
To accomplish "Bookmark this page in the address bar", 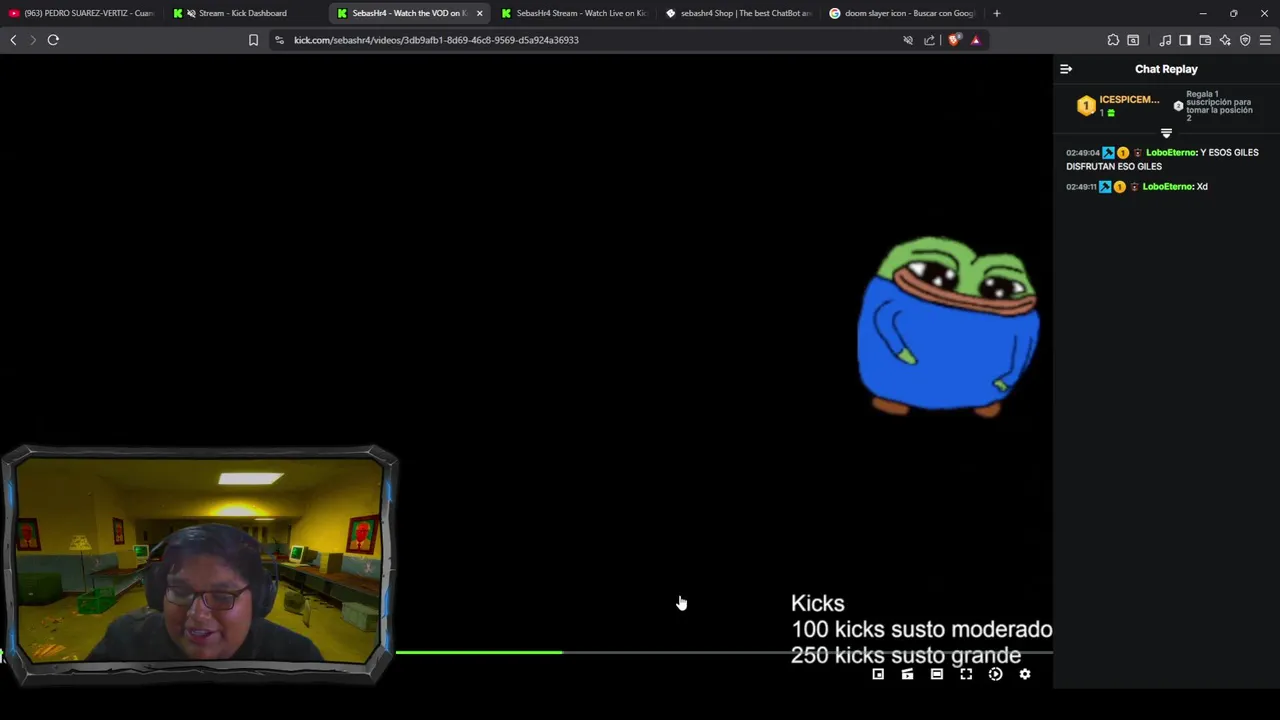I will [253, 40].
